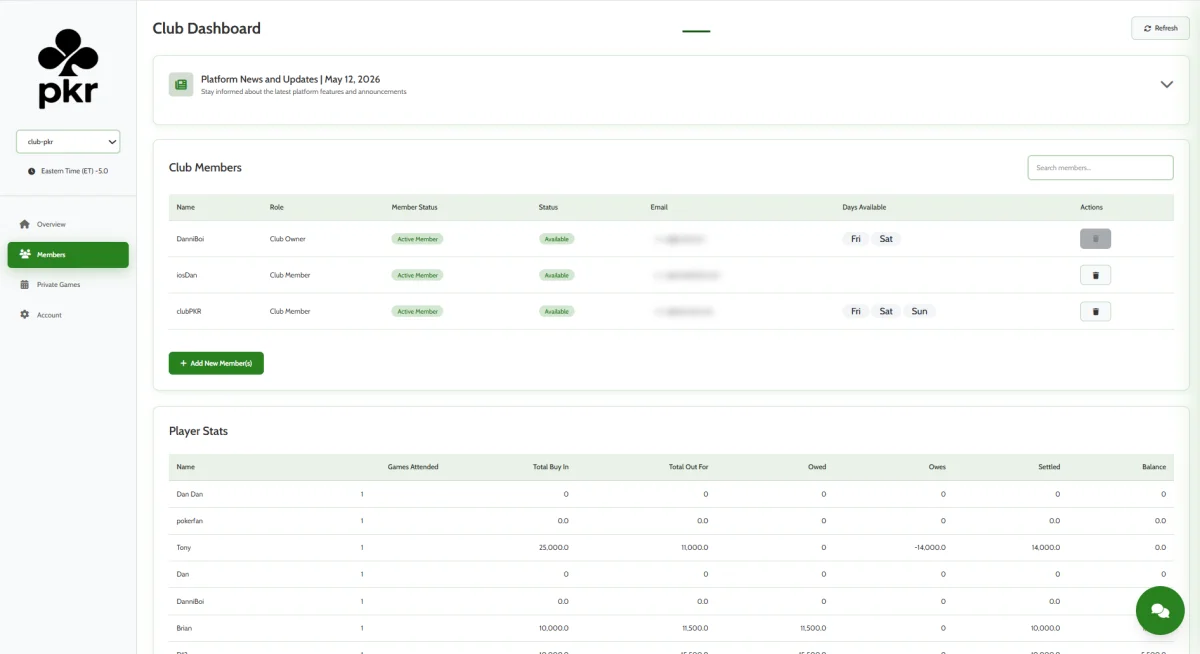Click the Overview home icon
Screen dimensions: 1200x654
[25, 224]
